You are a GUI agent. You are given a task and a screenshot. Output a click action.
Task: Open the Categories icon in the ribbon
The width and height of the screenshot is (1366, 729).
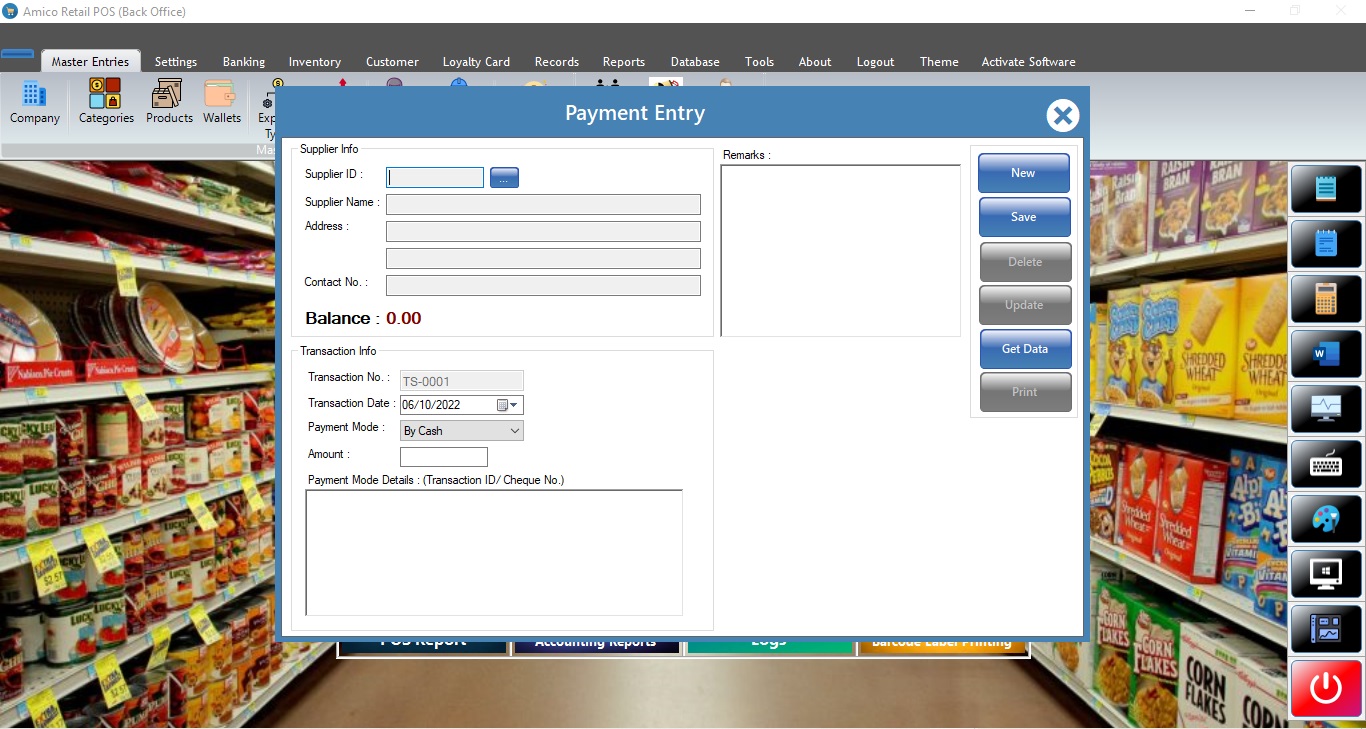pyautogui.click(x=106, y=103)
